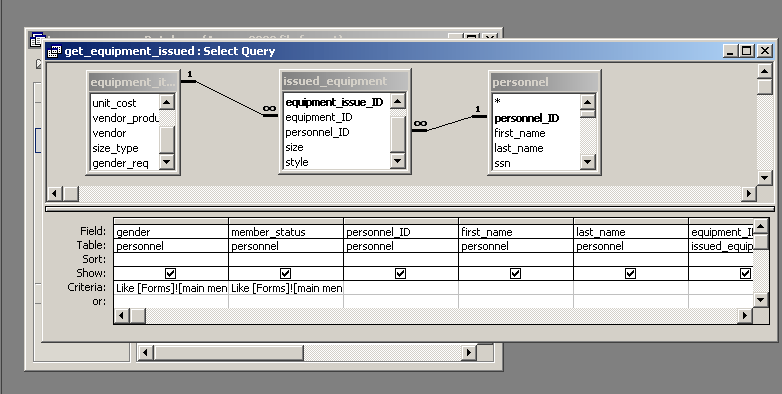Click member_status column Criteria cell
The image size is (782, 394).
point(286,287)
